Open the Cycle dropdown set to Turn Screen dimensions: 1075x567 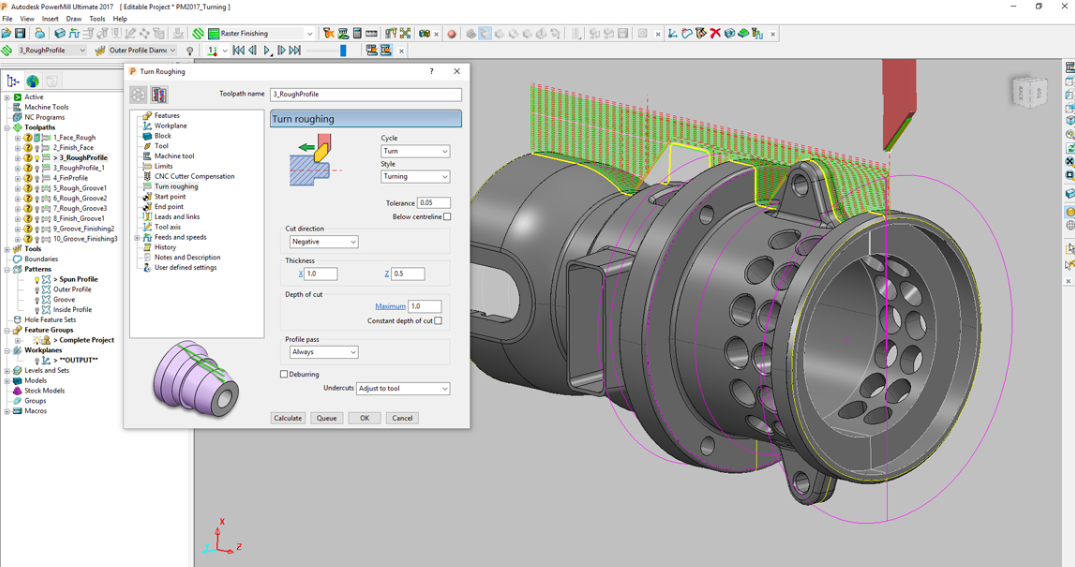coord(415,151)
